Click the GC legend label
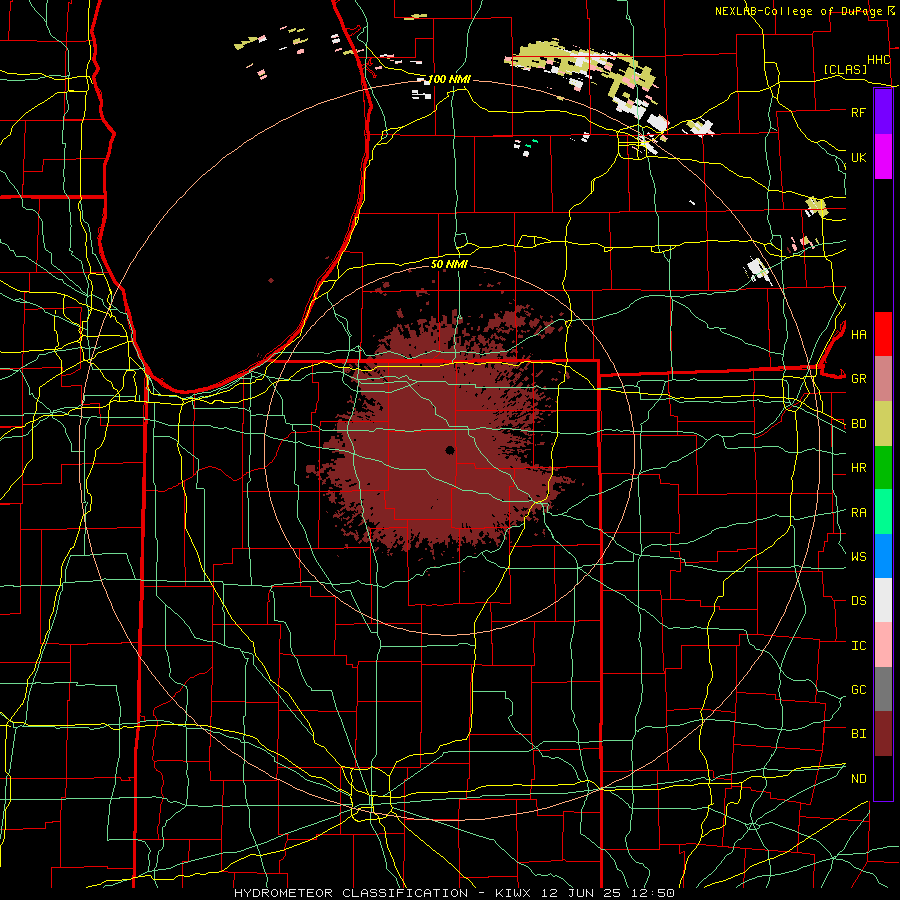The width and height of the screenshot is (900, 900). 858,690
